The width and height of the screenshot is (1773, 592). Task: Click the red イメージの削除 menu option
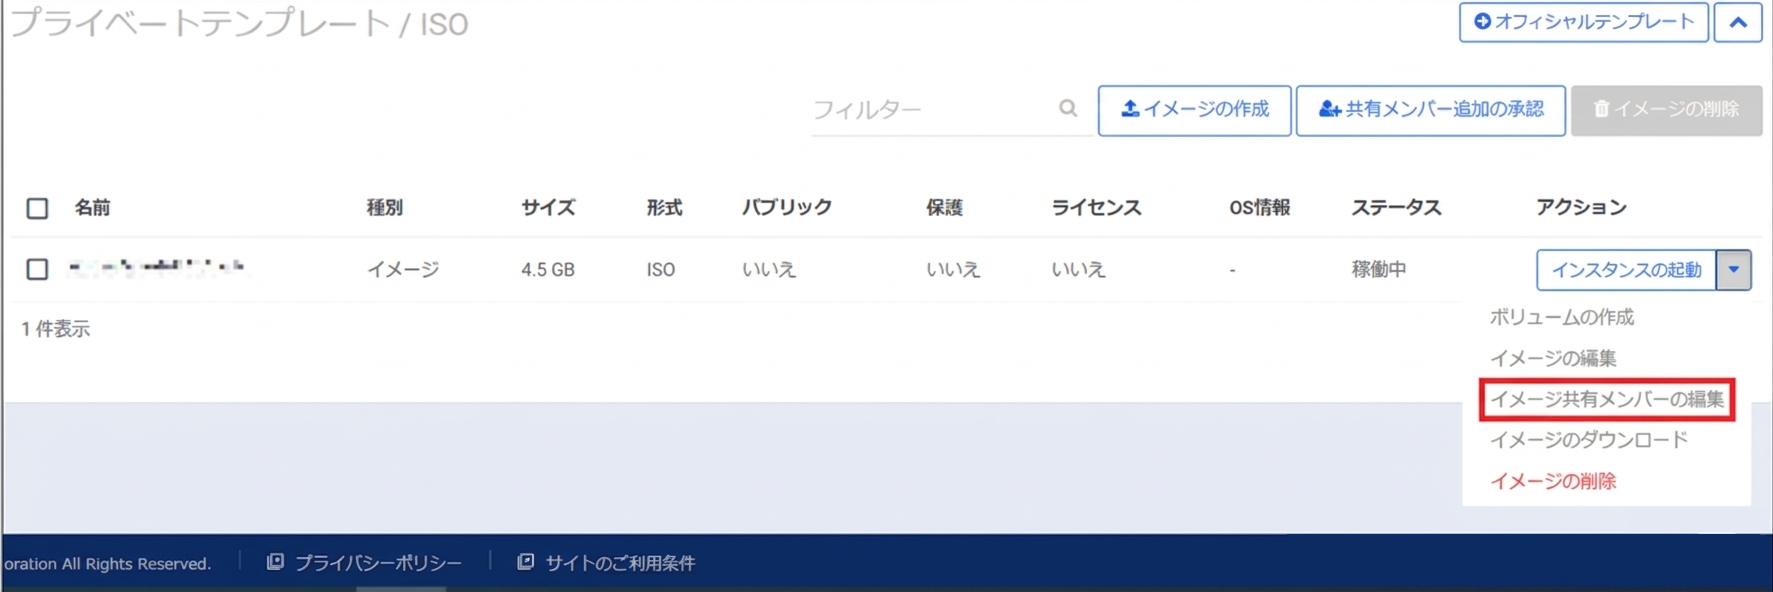[x=1552, y=481]
